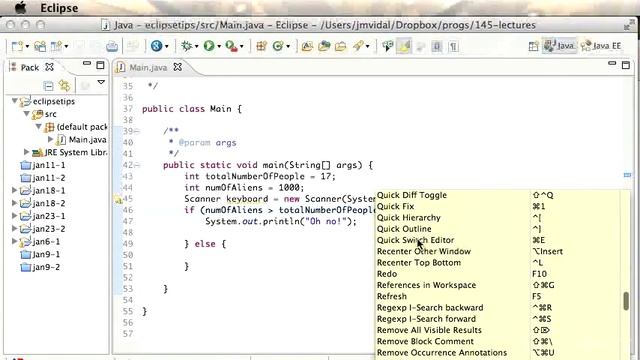This screenshot has width=640, height=360.
Task: Open the Run dropdown arrow
Action: [x=219, y=47]
